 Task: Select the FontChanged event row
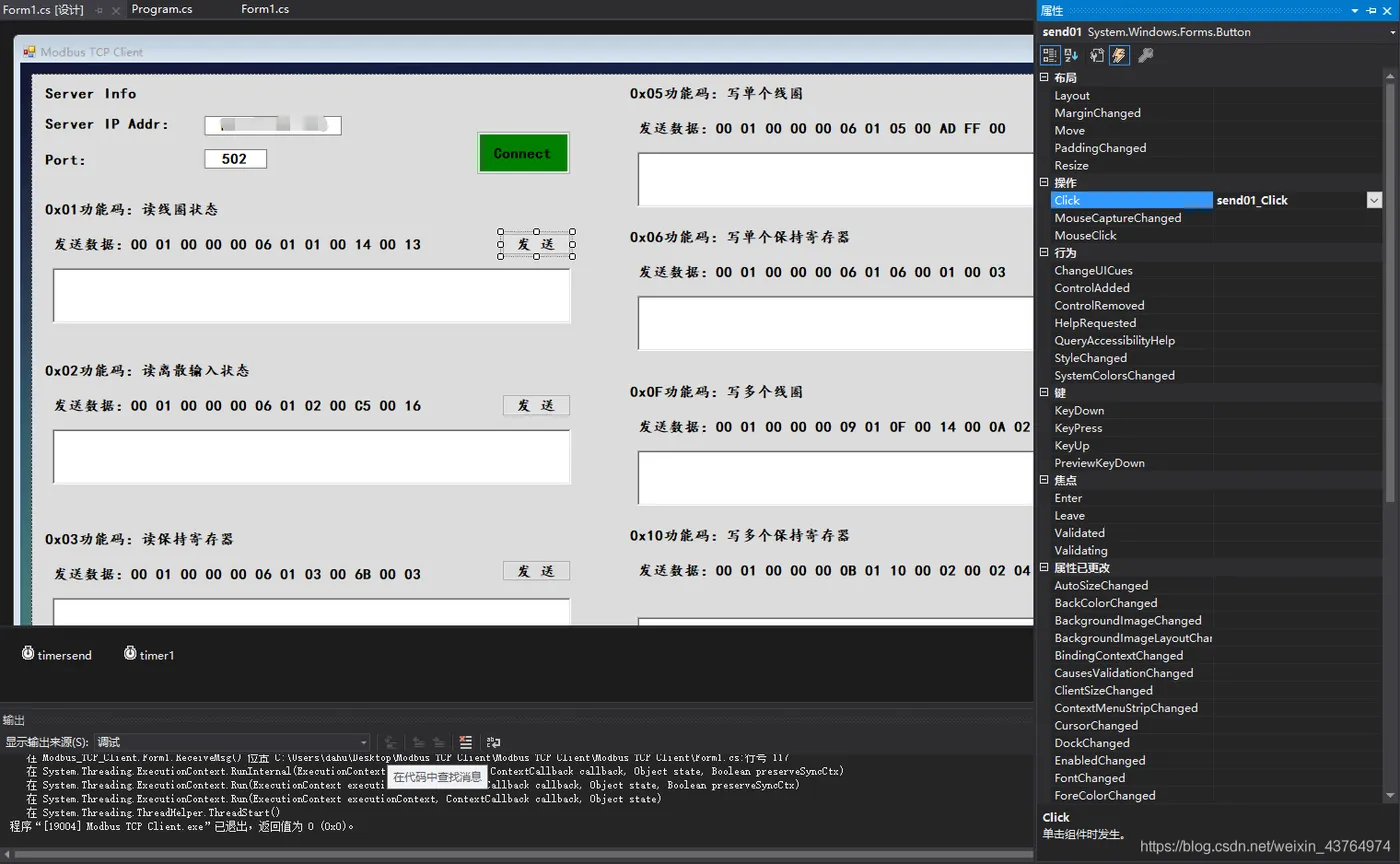pyautogui.click(x=1216, y=778)
